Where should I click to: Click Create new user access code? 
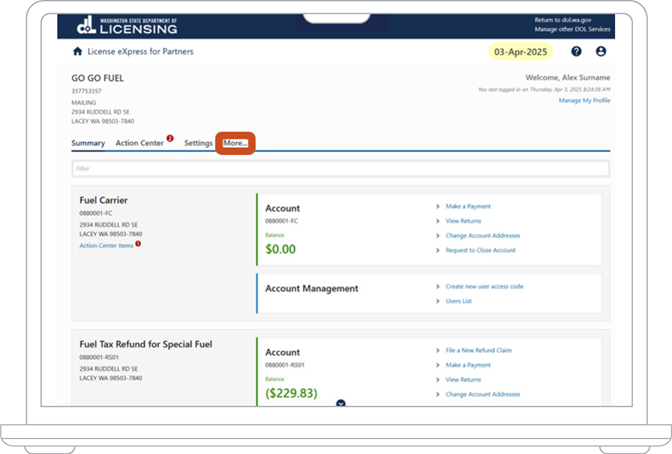[484, 286]
